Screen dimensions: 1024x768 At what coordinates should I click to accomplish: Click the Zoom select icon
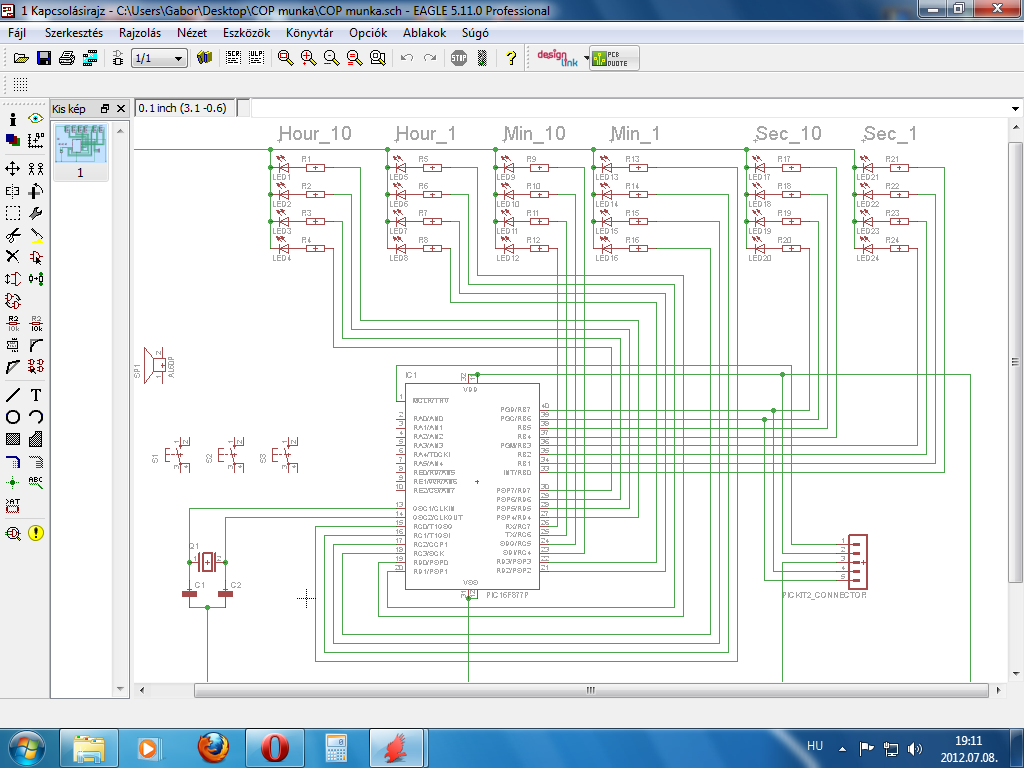(377, 58)
